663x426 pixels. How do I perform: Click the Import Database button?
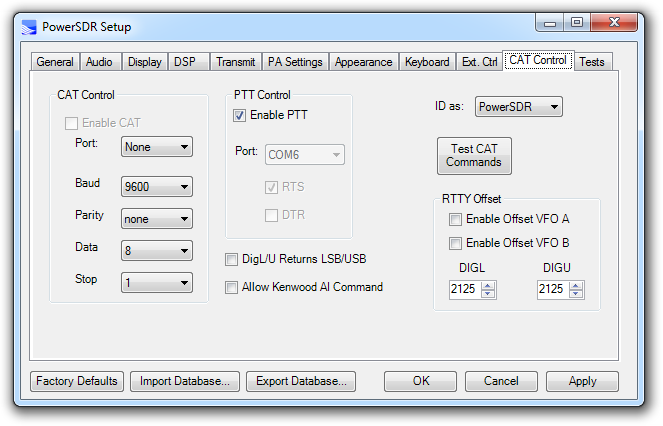click(185, 381)
